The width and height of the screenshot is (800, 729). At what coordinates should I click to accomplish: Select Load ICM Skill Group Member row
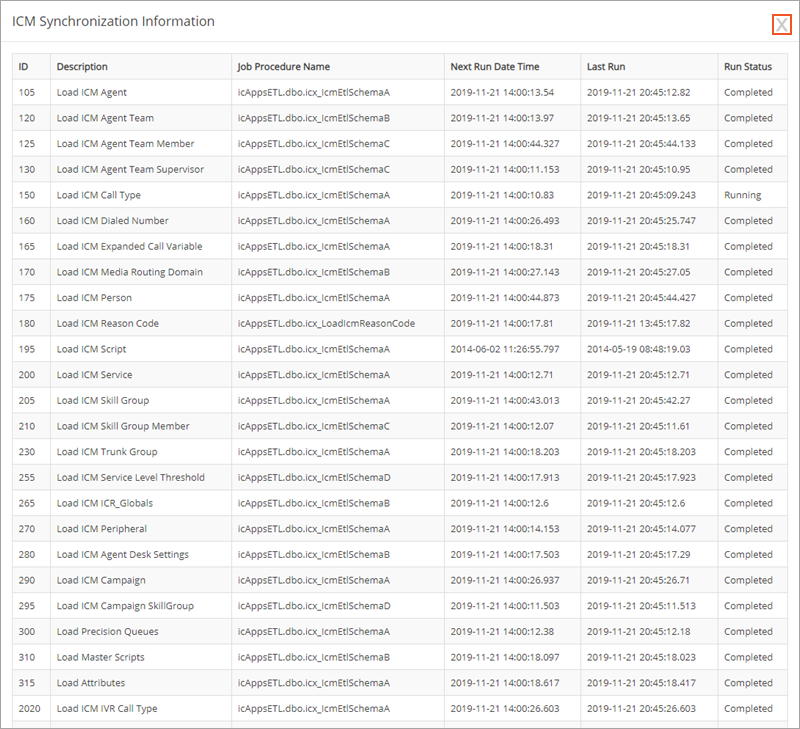click(400, 426)
